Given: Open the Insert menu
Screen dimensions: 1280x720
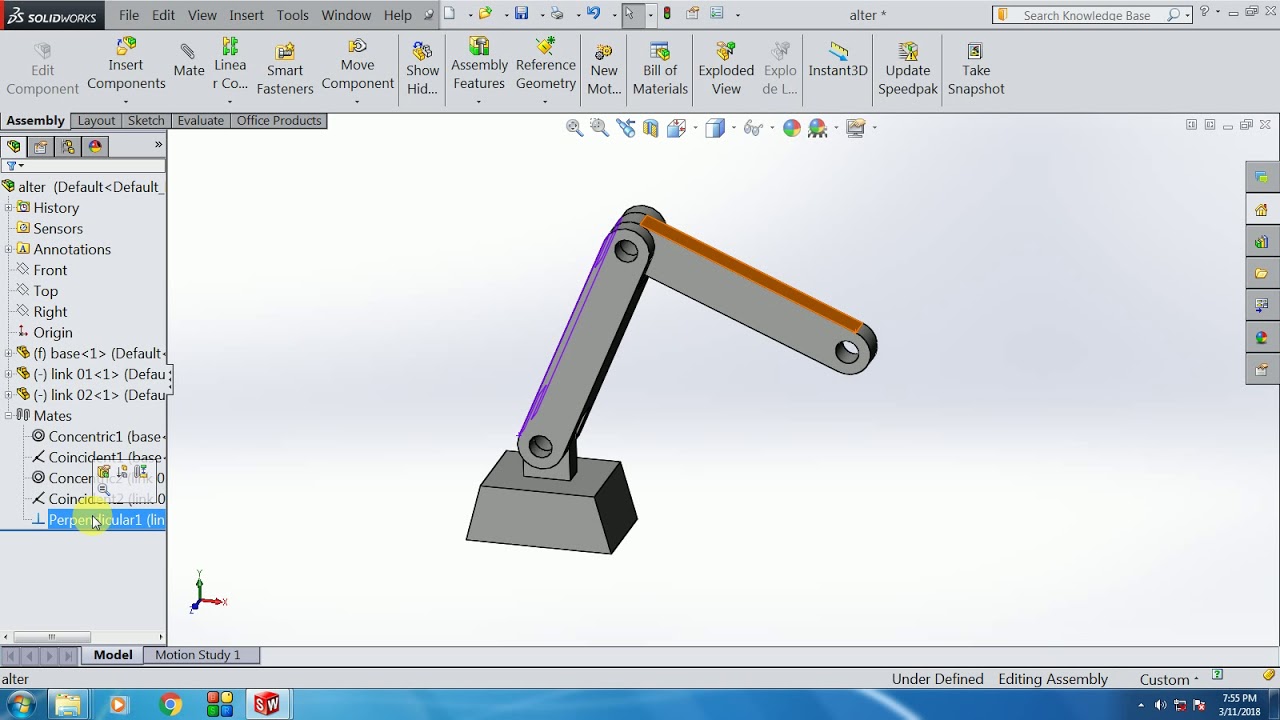Looking at the screenshot, I should (246, 15).
